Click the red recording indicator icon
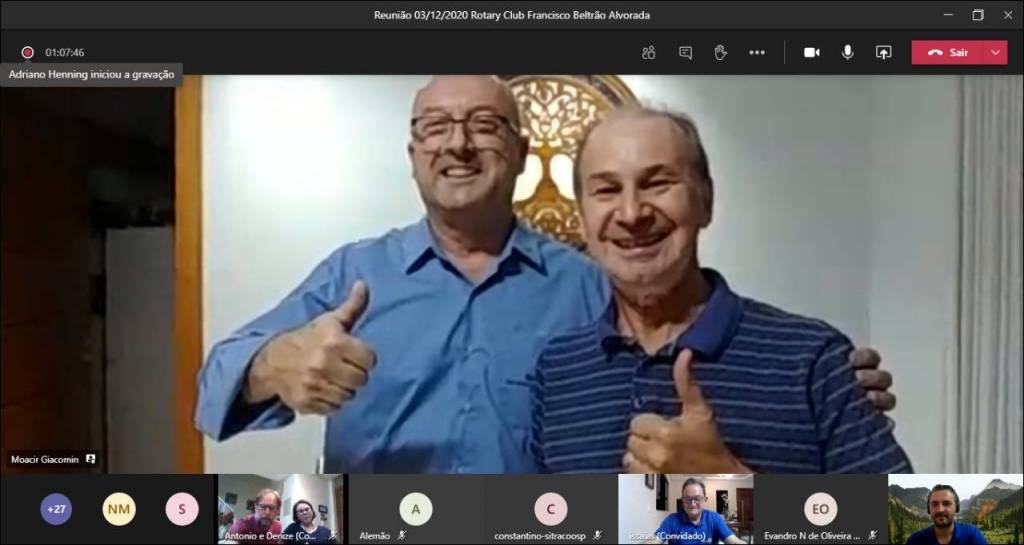Screen dimensions: 1024x545 click(28, 53)
